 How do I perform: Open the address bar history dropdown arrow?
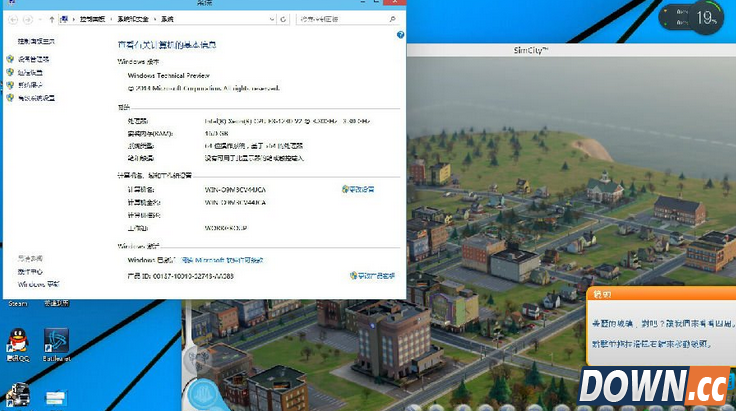click(272, 19)
